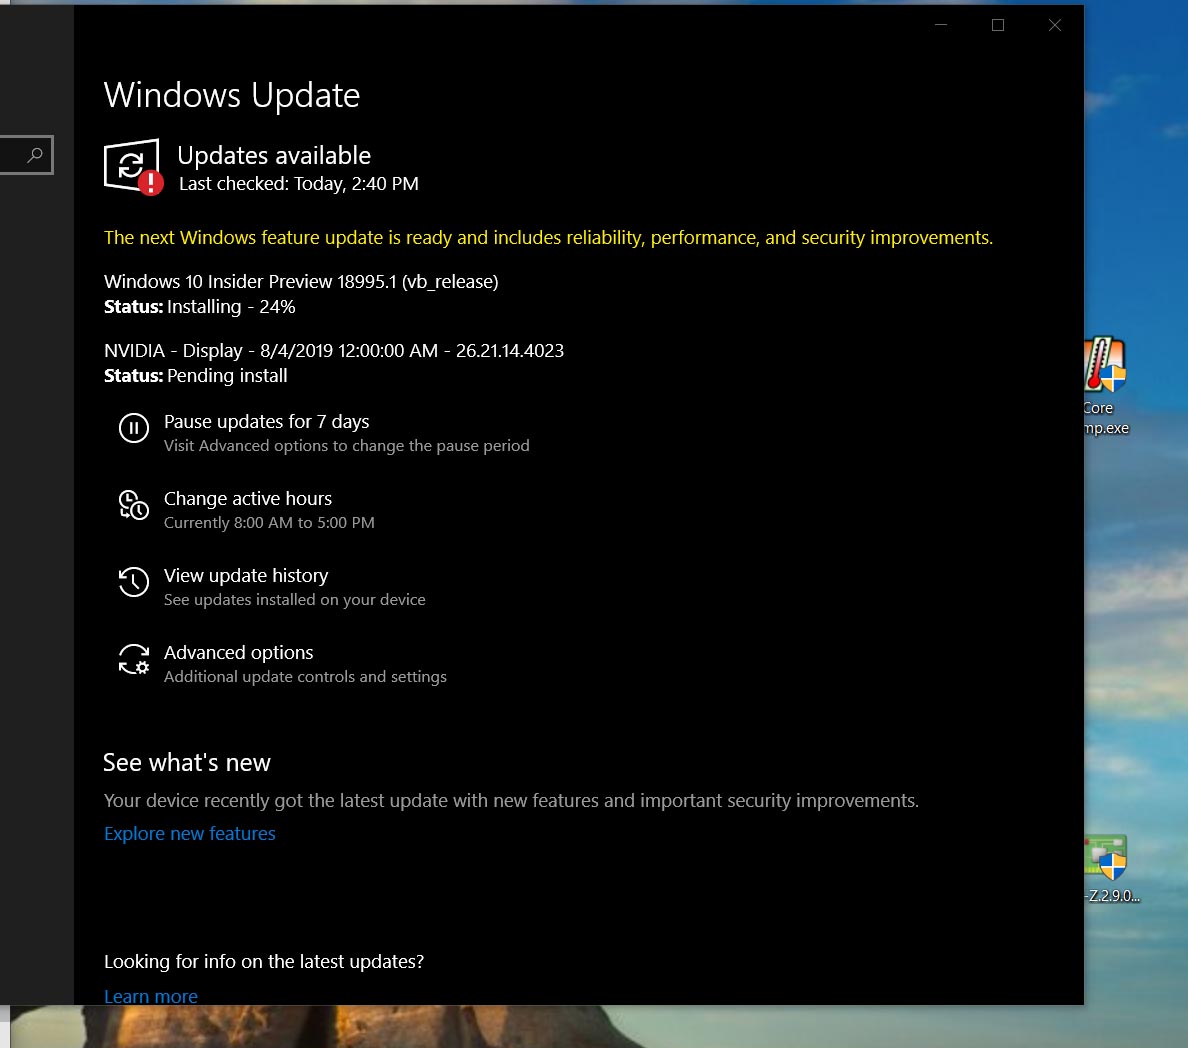Click 'Currently 8:00 AM to 5:00 PM' text
Screen dimensions: 1188x1048
coord(269,522)
